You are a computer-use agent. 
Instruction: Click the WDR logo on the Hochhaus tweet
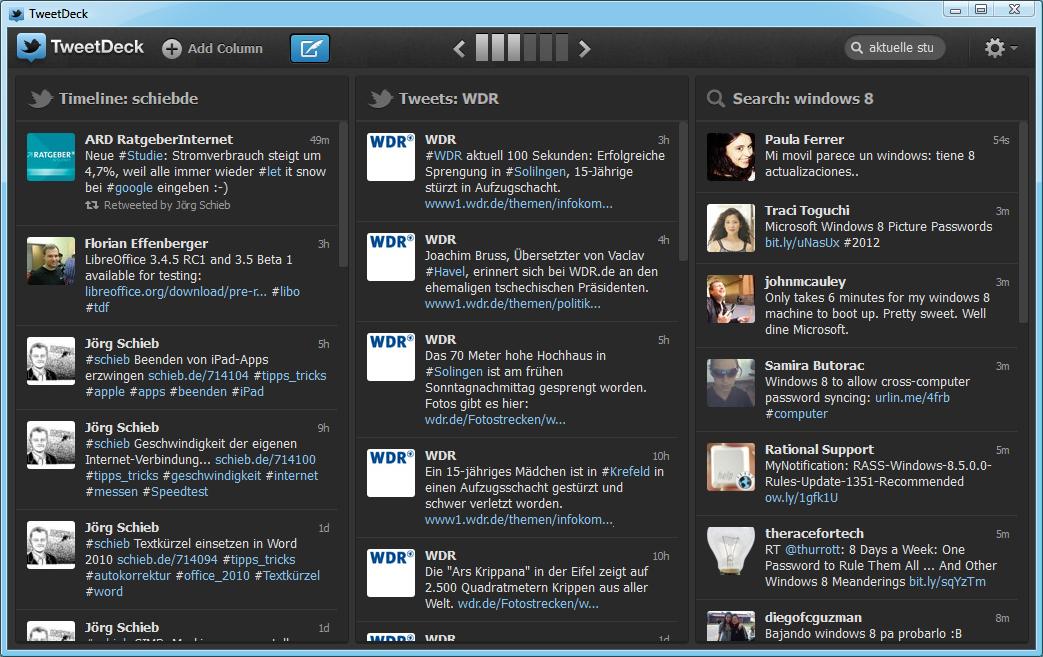click(391, 357)
